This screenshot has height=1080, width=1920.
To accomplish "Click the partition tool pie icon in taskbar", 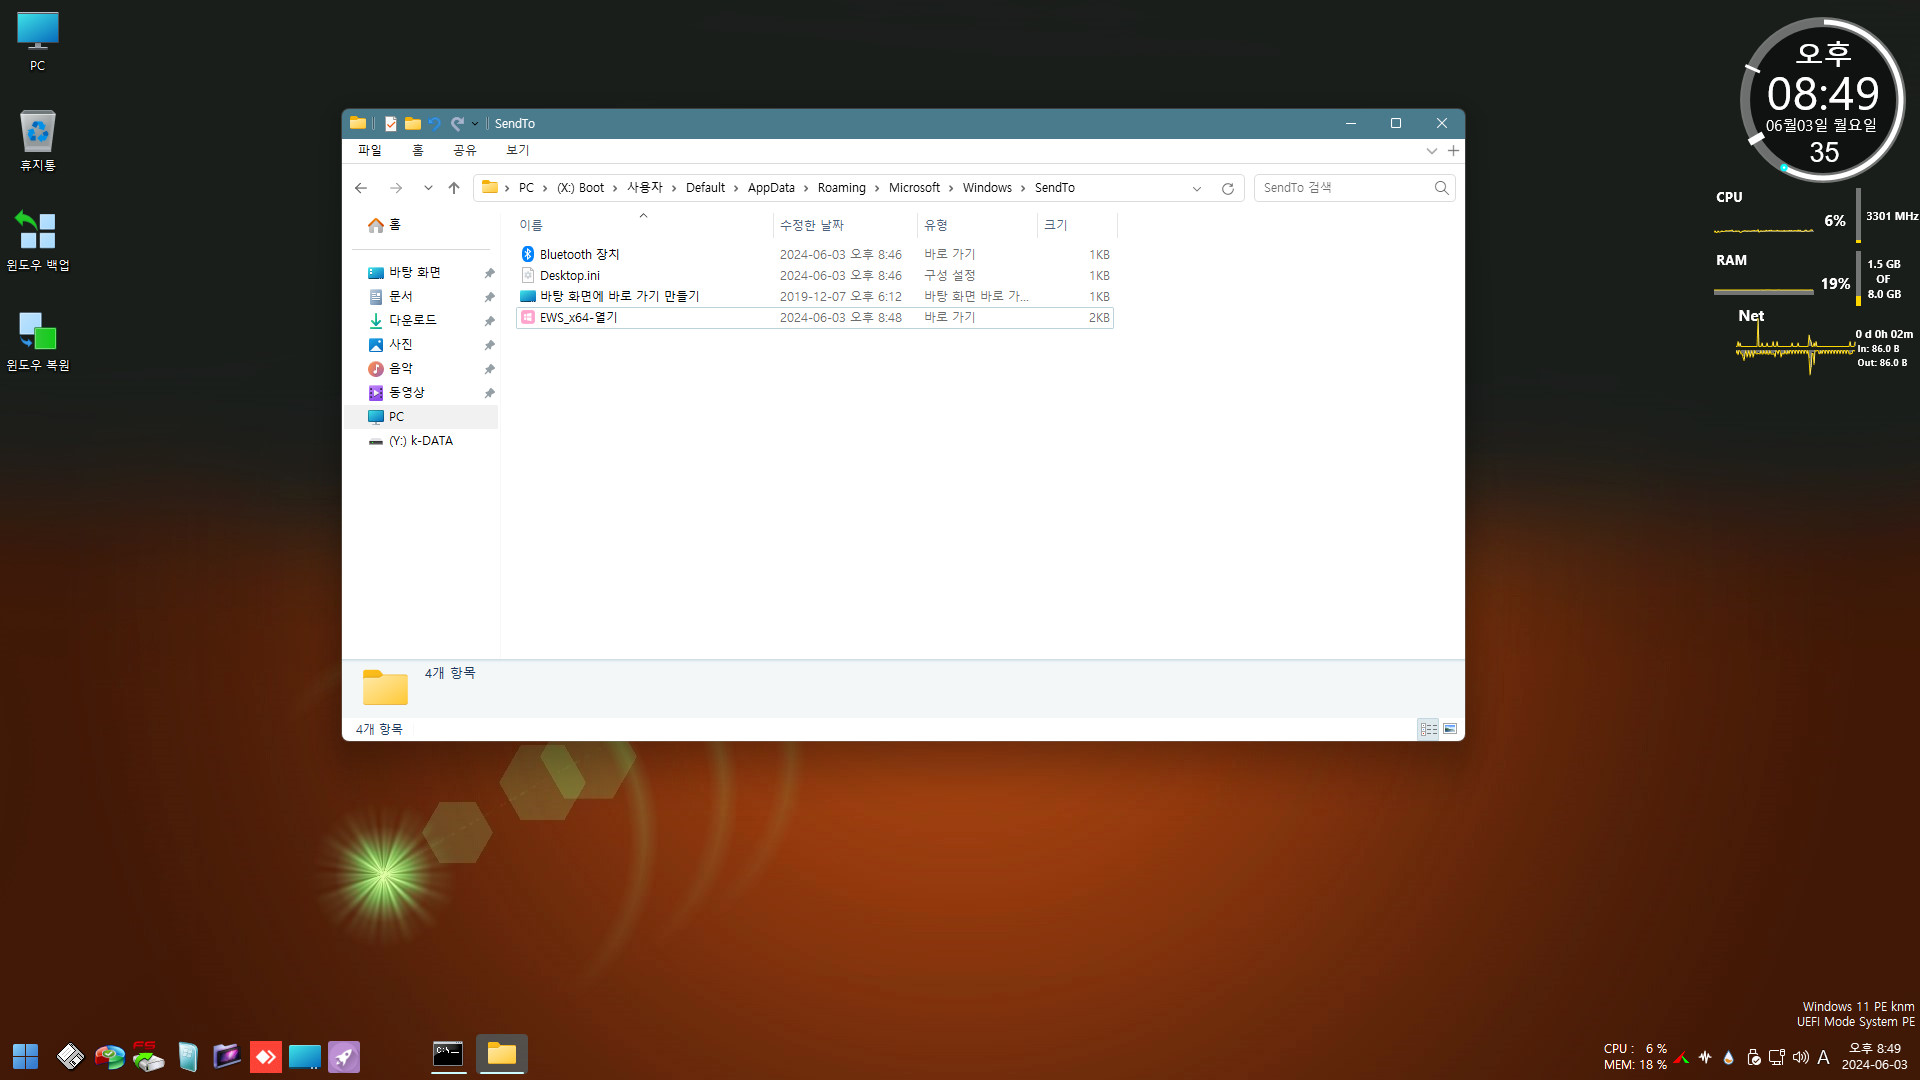I will pos(109,1056).
